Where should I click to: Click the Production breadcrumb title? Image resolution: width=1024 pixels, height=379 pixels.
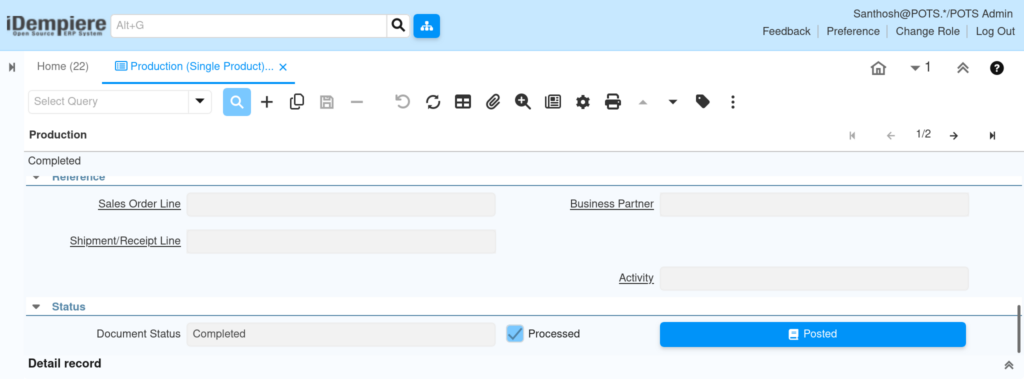click(x=57, y=135)
